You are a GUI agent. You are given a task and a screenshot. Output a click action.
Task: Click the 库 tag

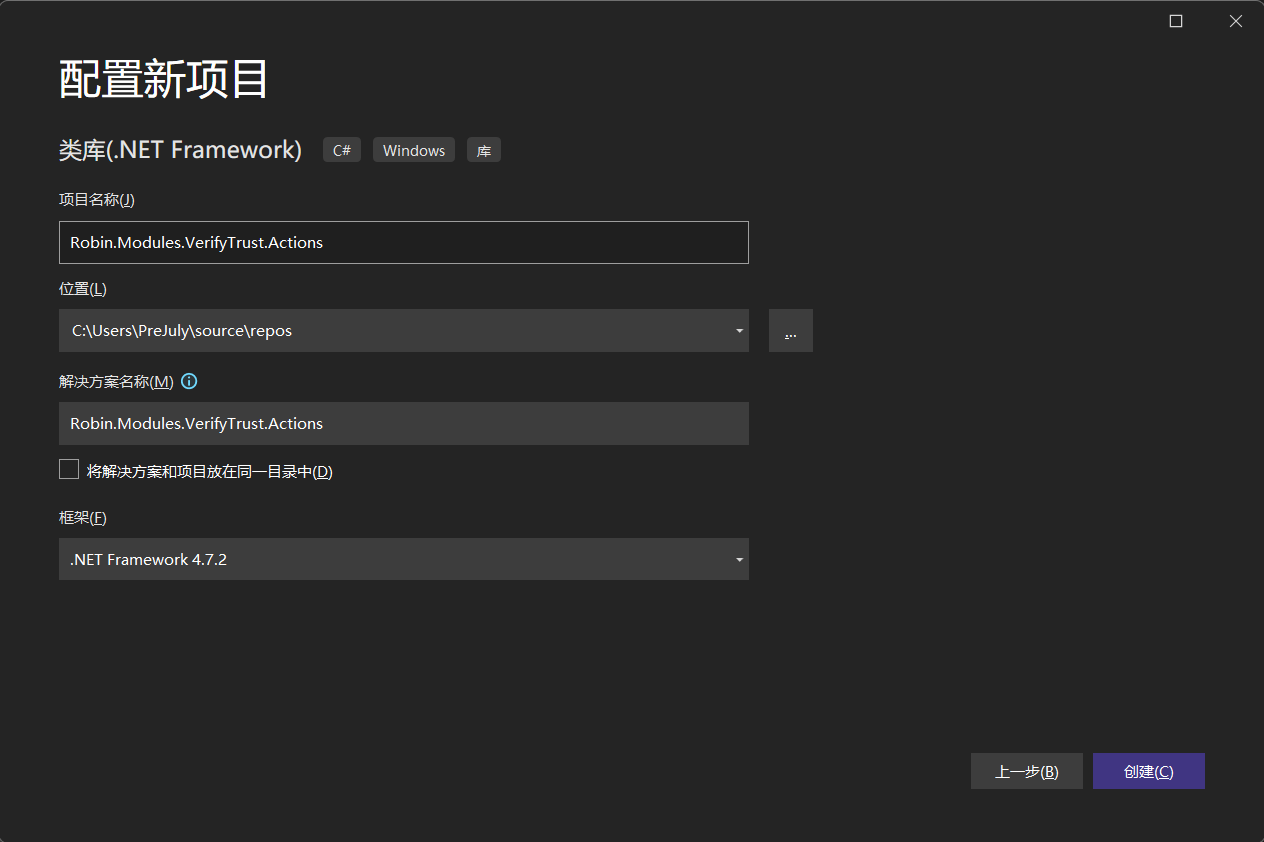point(484,150)
